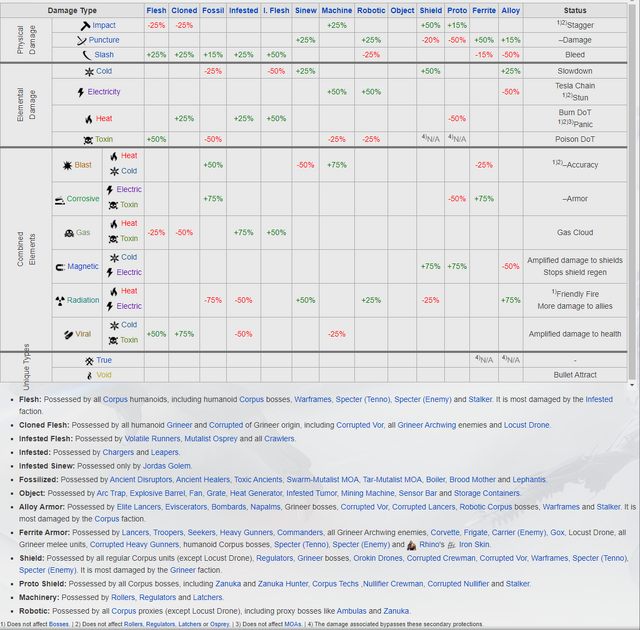Image resolution: width=640 pixels, height=630 pixels.
Task: Open the Sinew column header link
Action: point(306,11)
